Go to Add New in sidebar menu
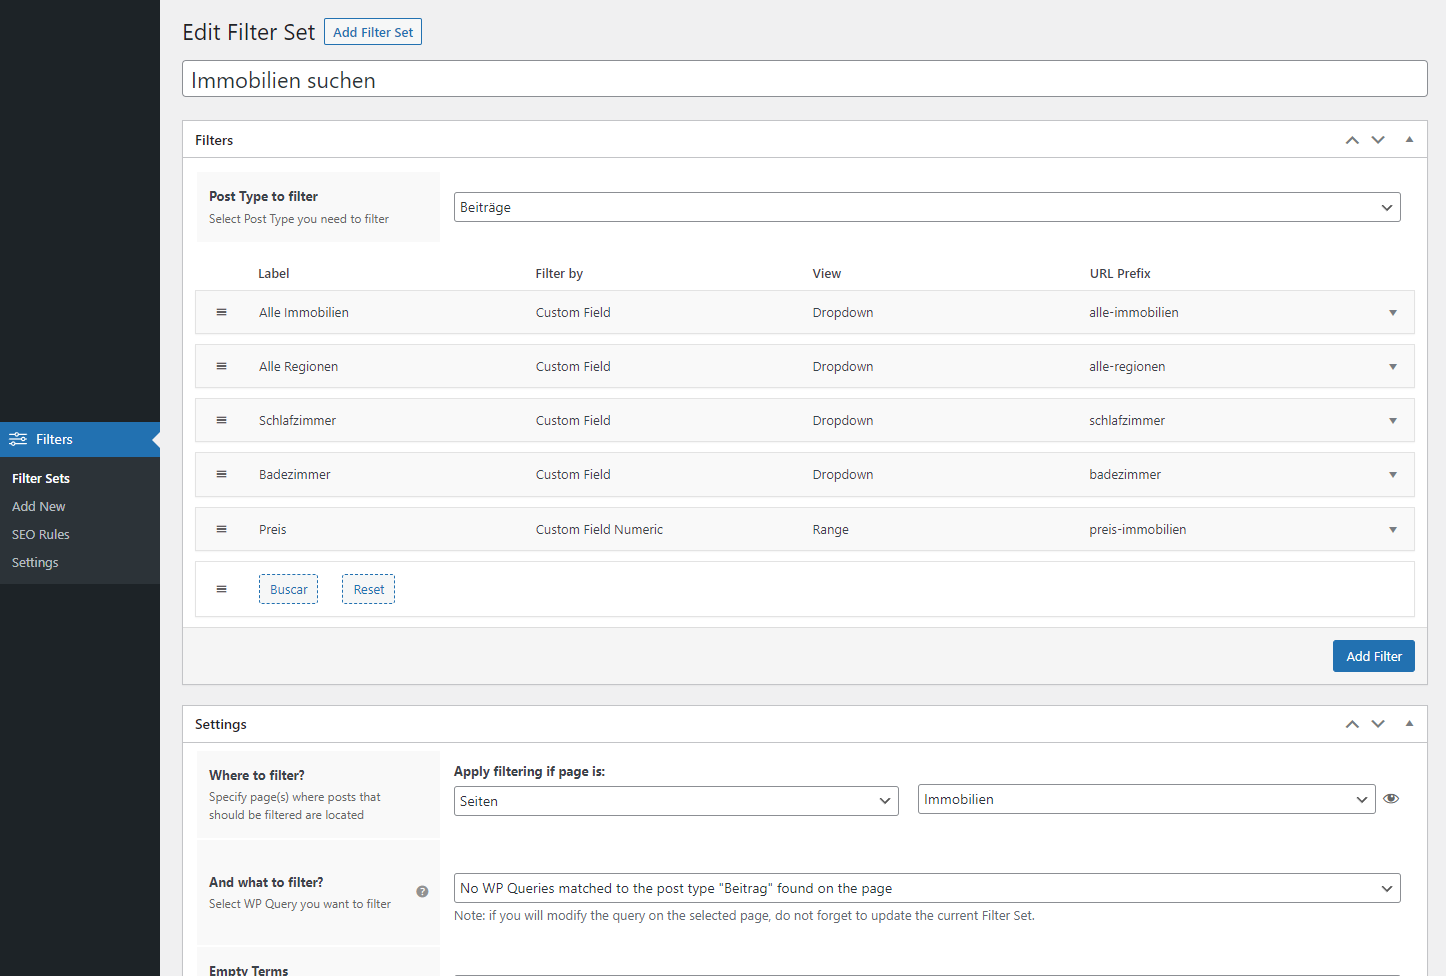The image size is (1446, 976). 39,506
